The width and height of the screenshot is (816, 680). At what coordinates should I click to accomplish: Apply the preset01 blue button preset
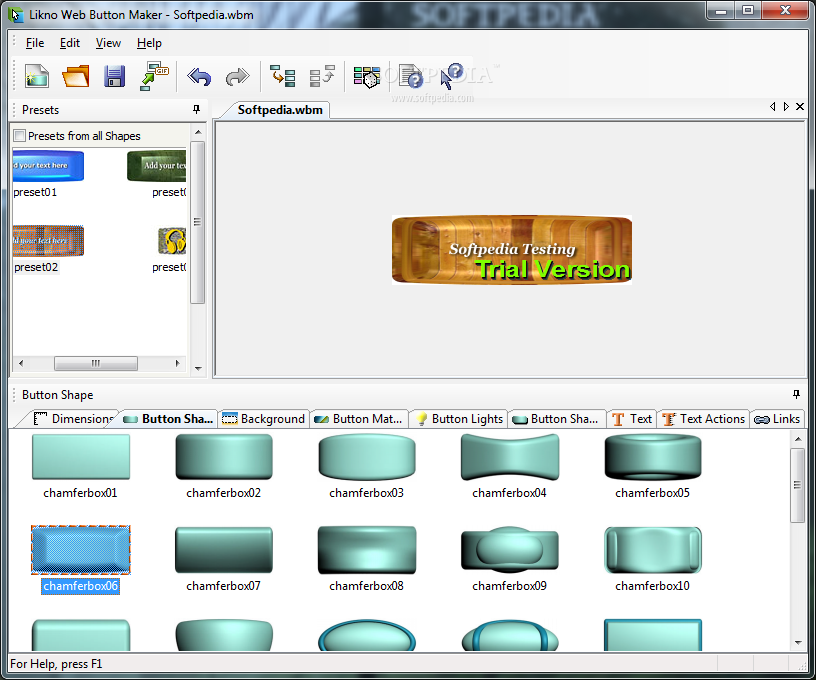click(48, 166)
